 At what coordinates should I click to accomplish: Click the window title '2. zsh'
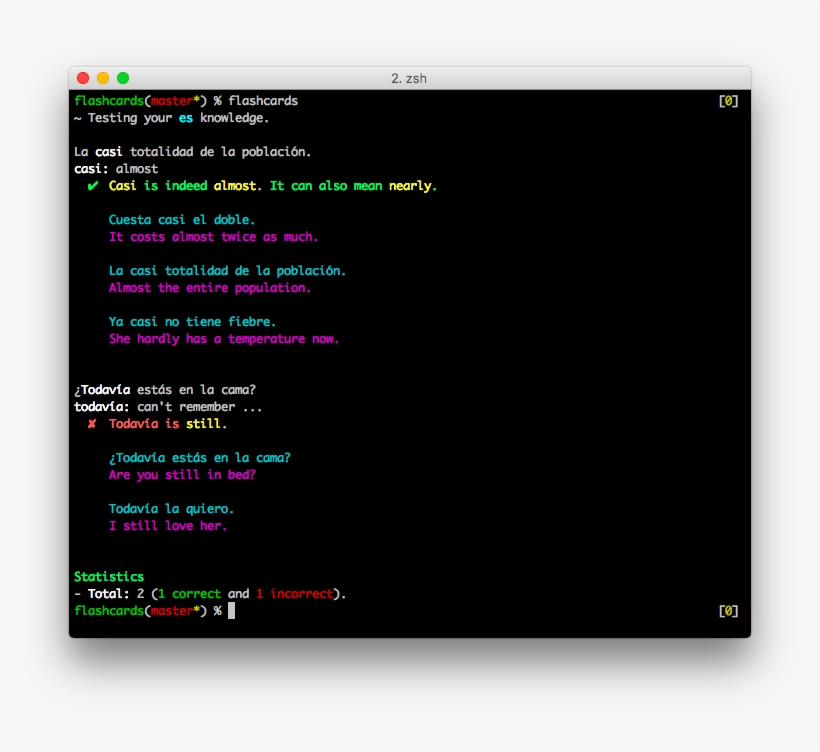coord(409,78)
